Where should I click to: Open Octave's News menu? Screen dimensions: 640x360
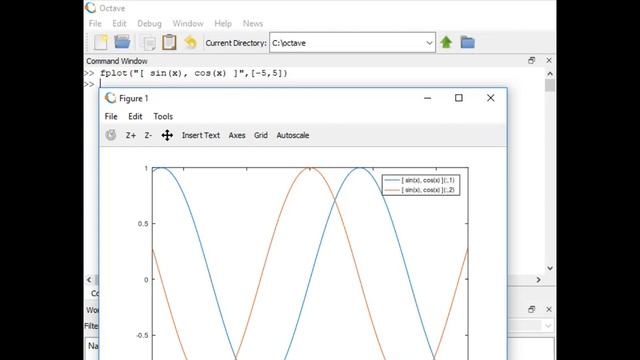click(x=253, y=24)
